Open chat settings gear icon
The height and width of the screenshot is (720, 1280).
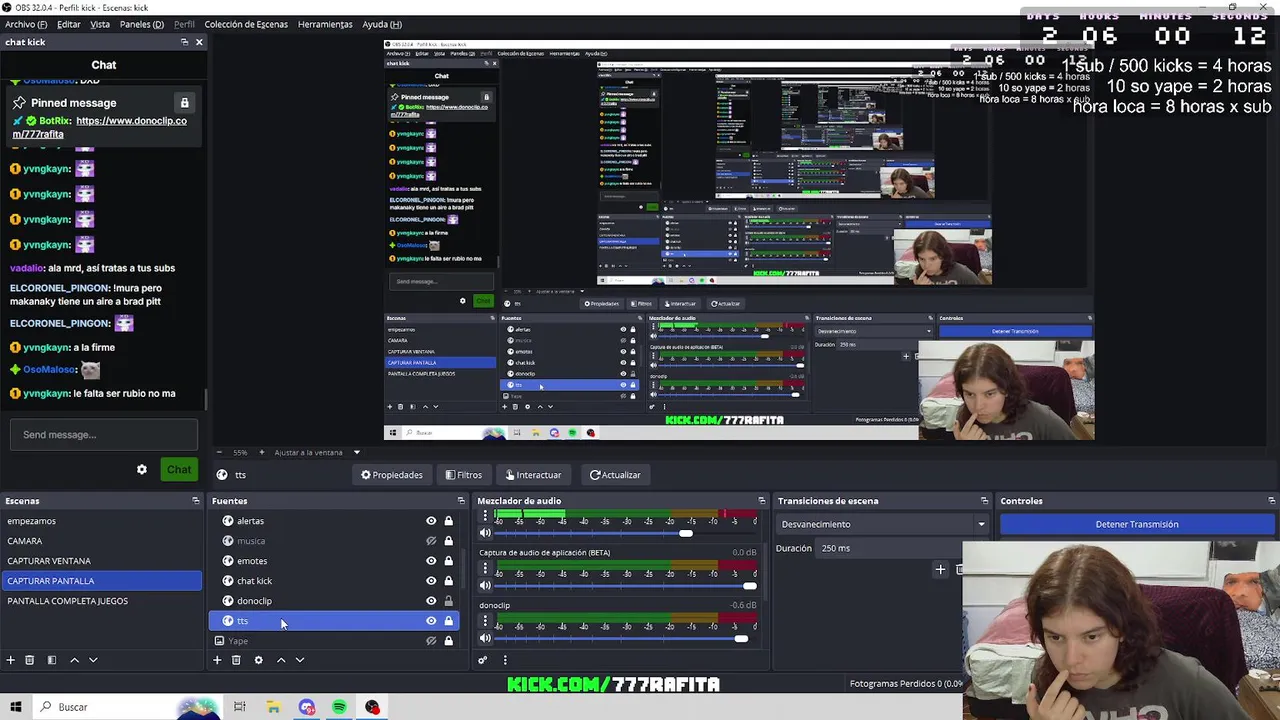[x=142, y=470]
